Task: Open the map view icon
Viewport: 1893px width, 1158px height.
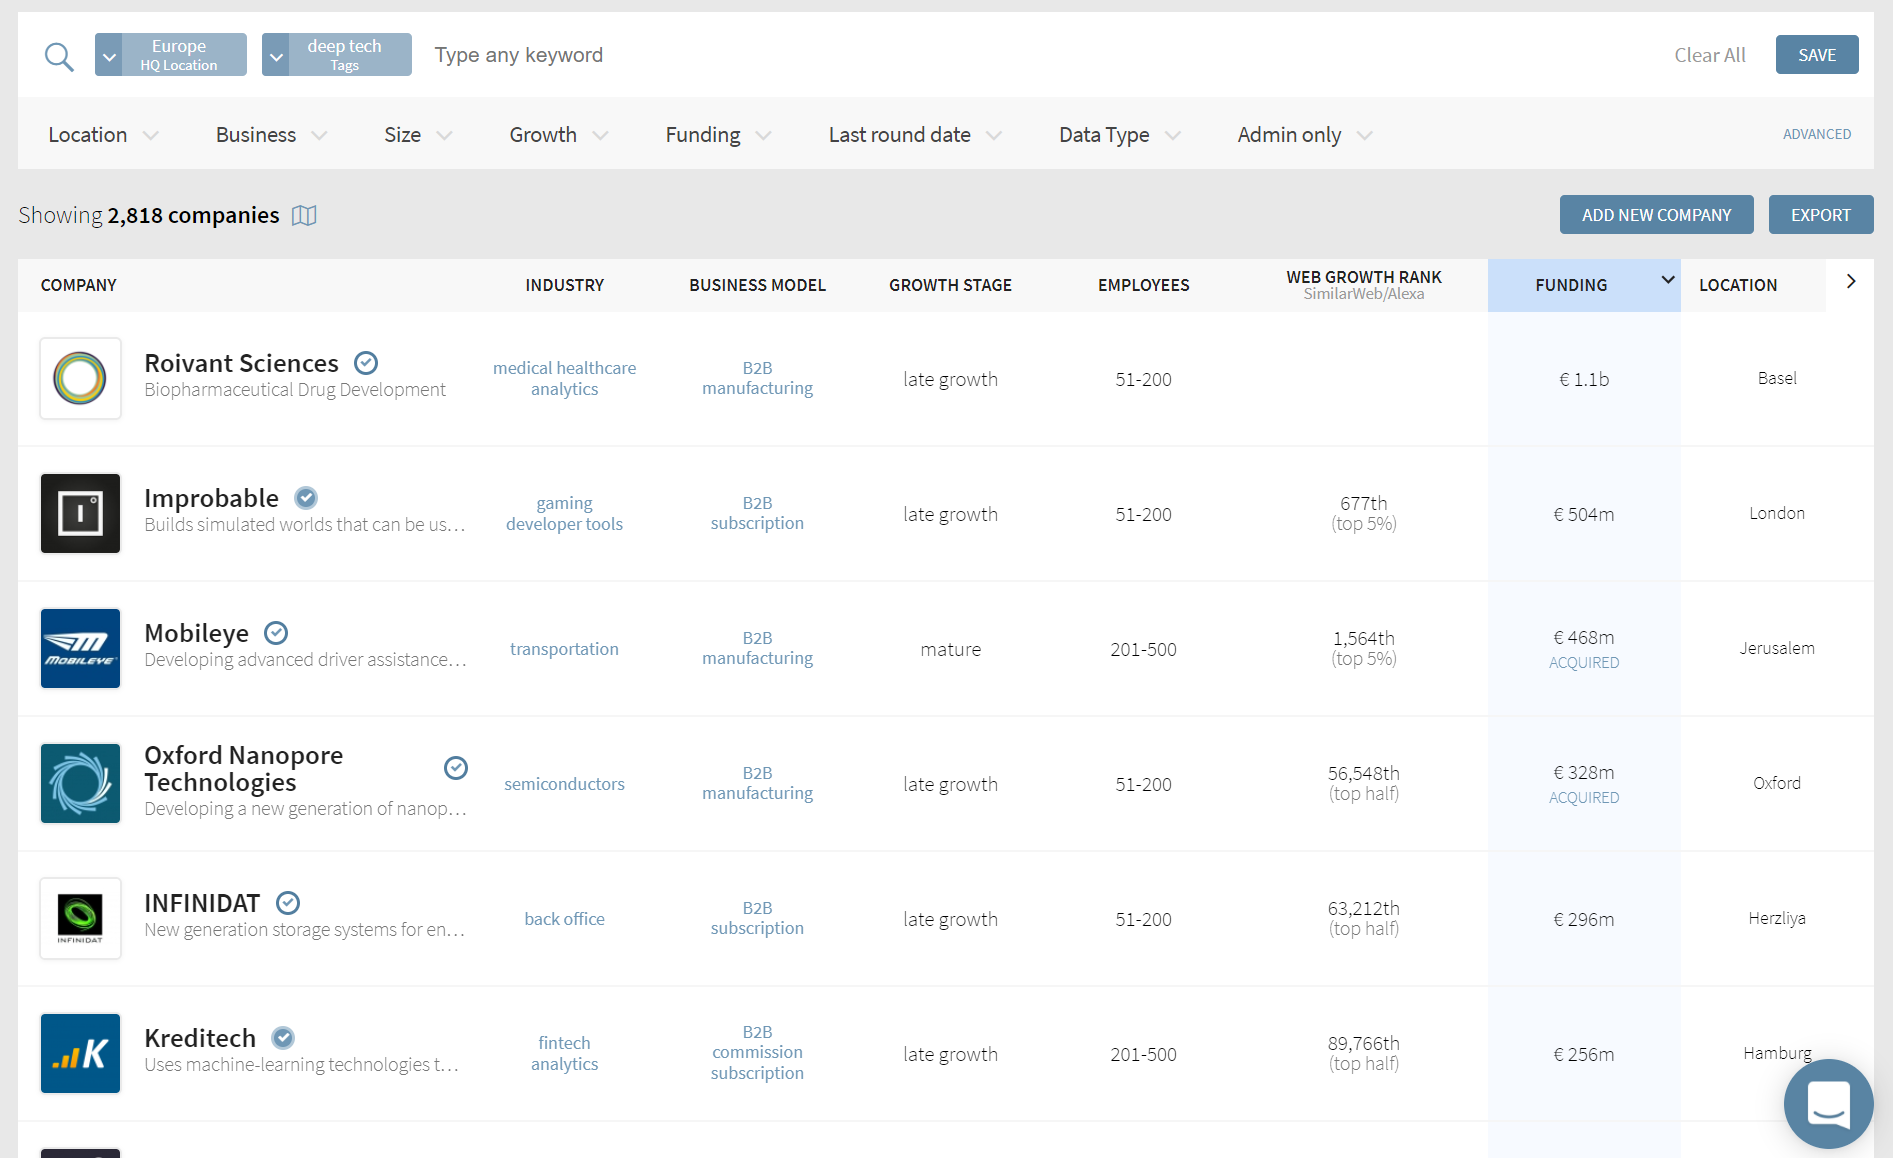Action: click(x=304, y=216)
